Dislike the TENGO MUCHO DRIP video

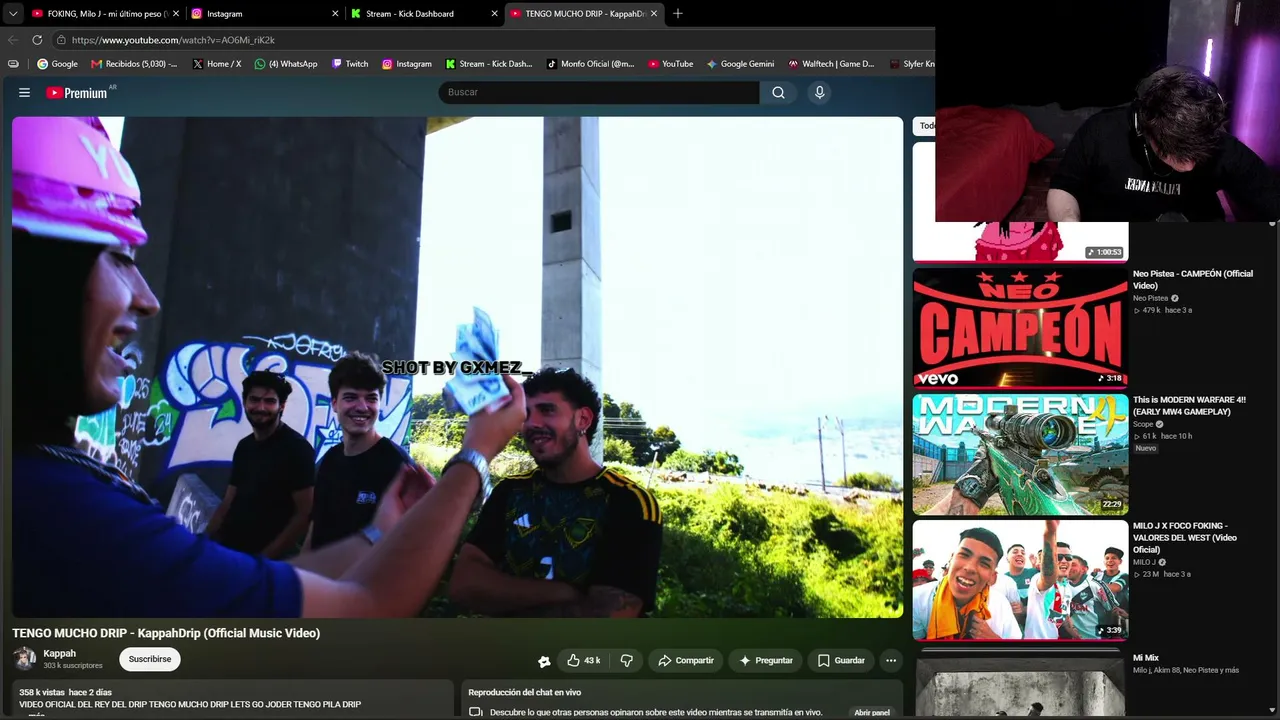(627, 660)
